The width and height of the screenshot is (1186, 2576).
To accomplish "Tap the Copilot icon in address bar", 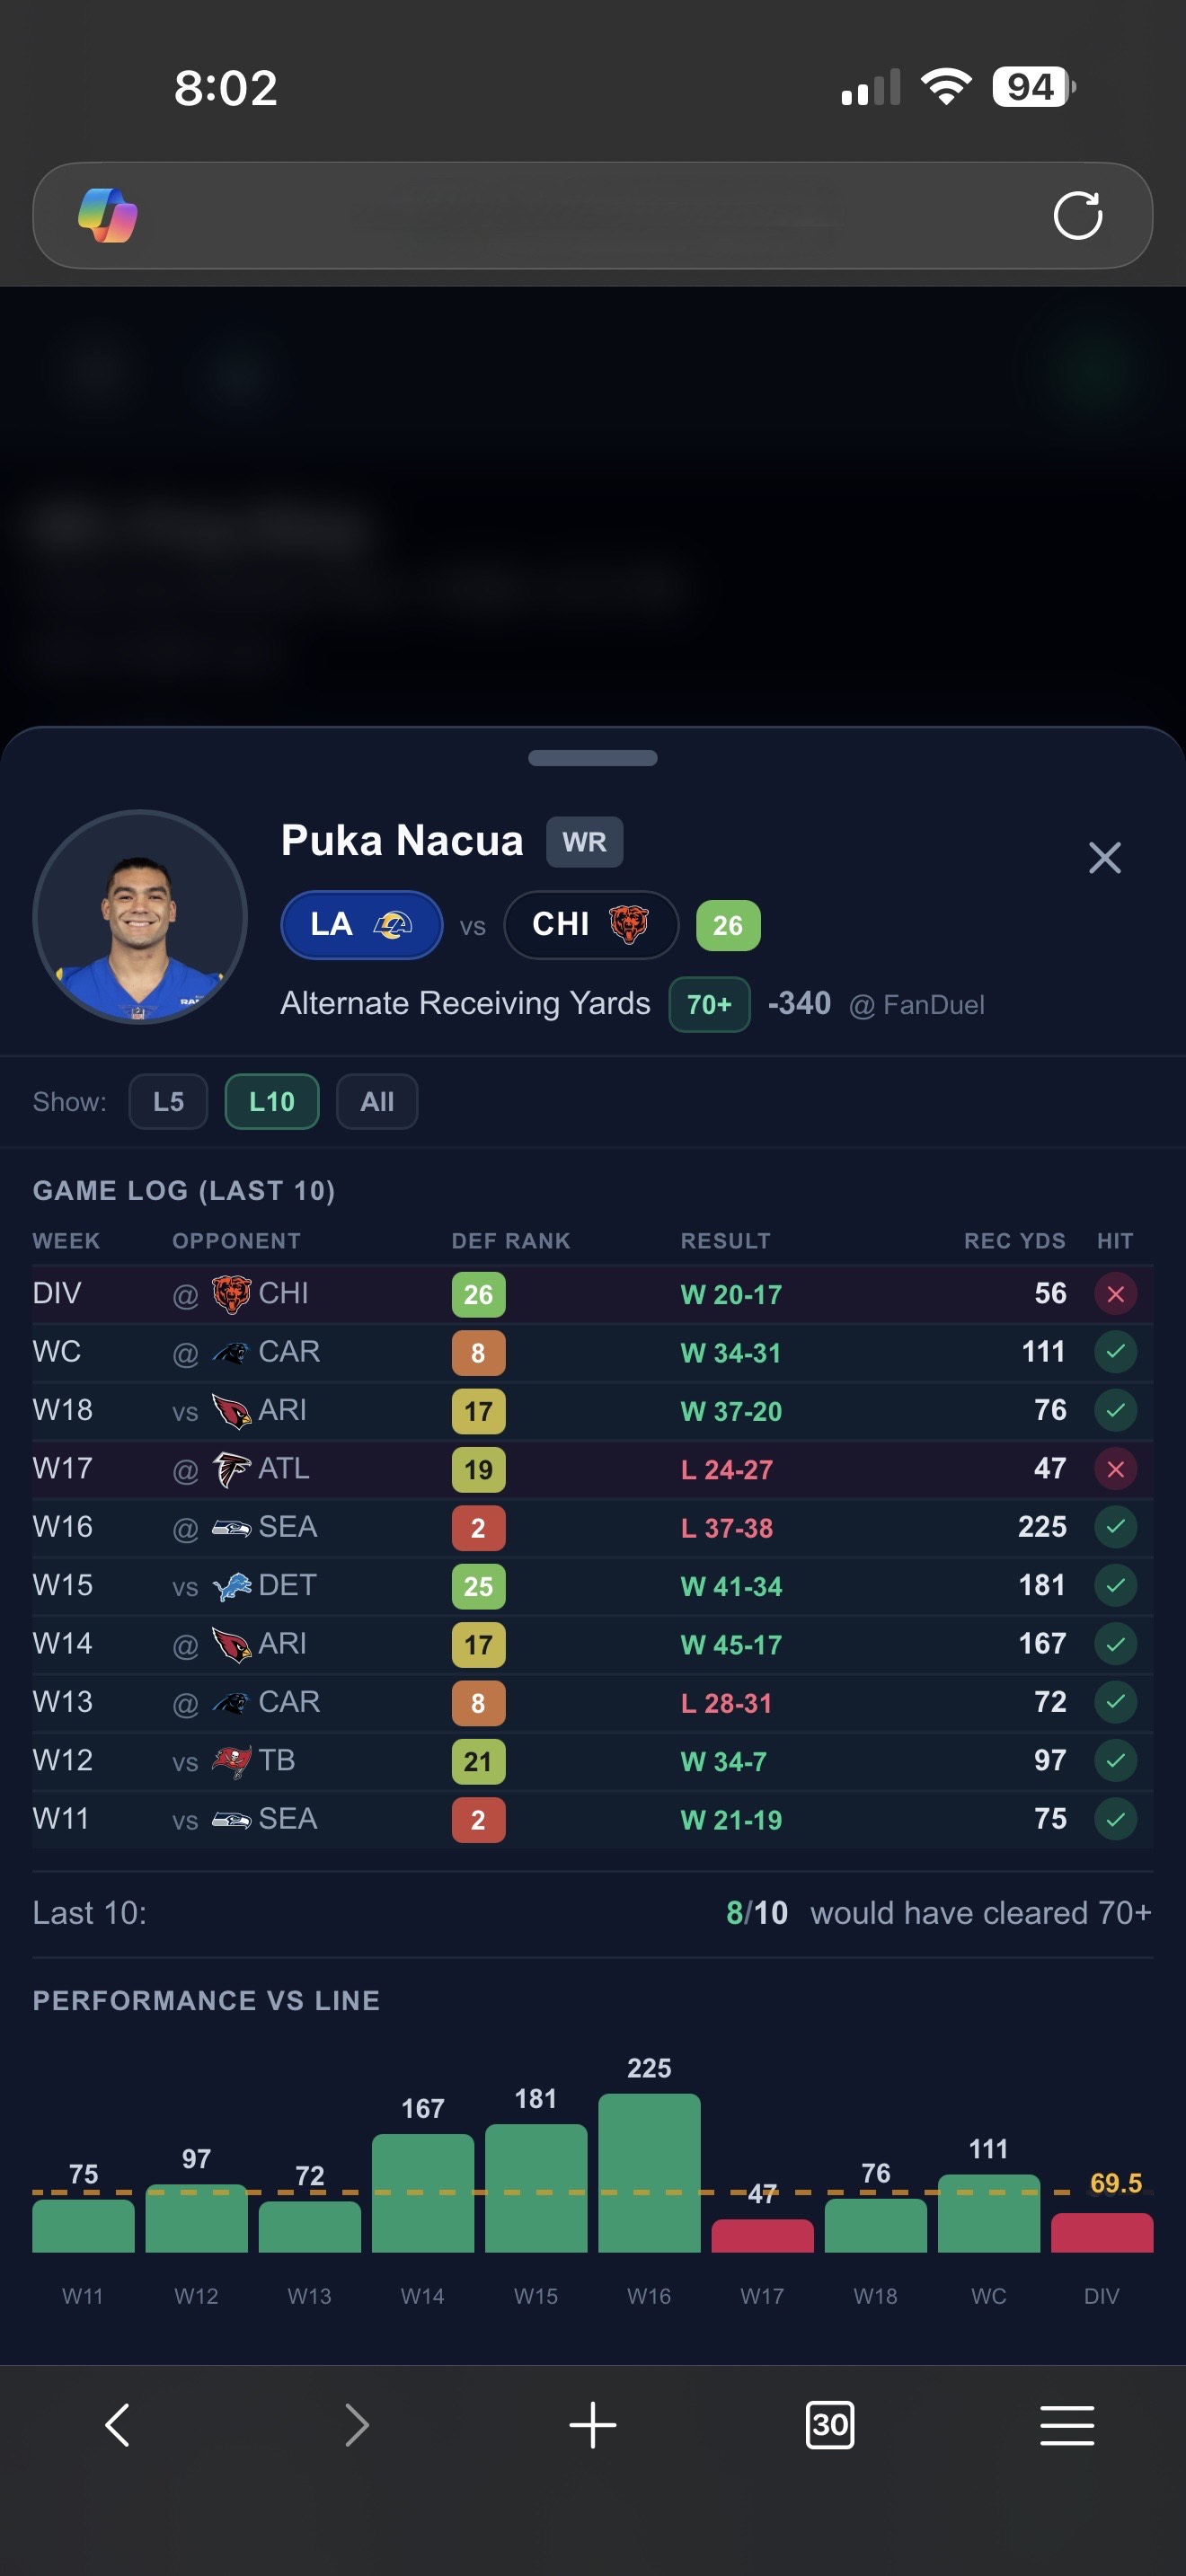I will pos(108,215).
